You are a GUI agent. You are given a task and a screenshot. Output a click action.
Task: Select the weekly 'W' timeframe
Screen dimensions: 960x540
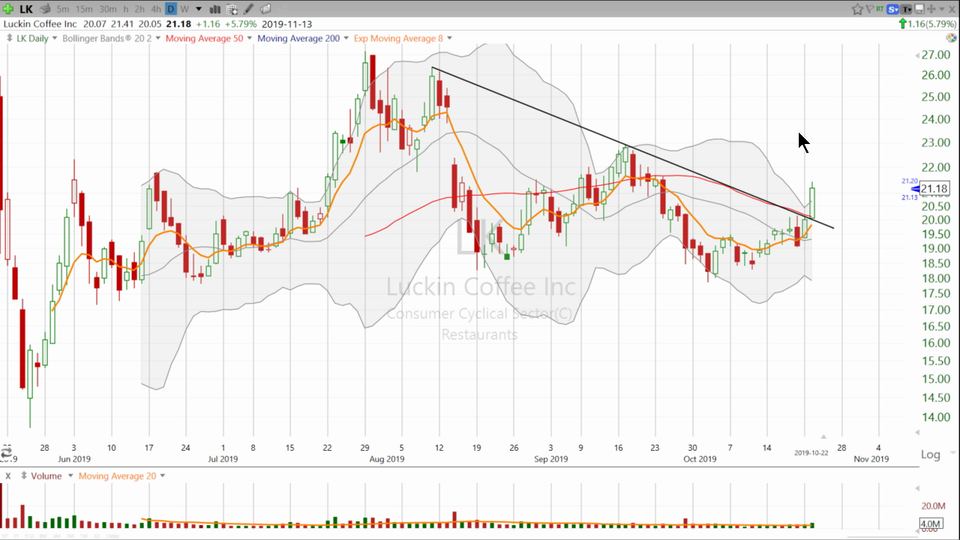pyautogui.click(x=184, y=9)
